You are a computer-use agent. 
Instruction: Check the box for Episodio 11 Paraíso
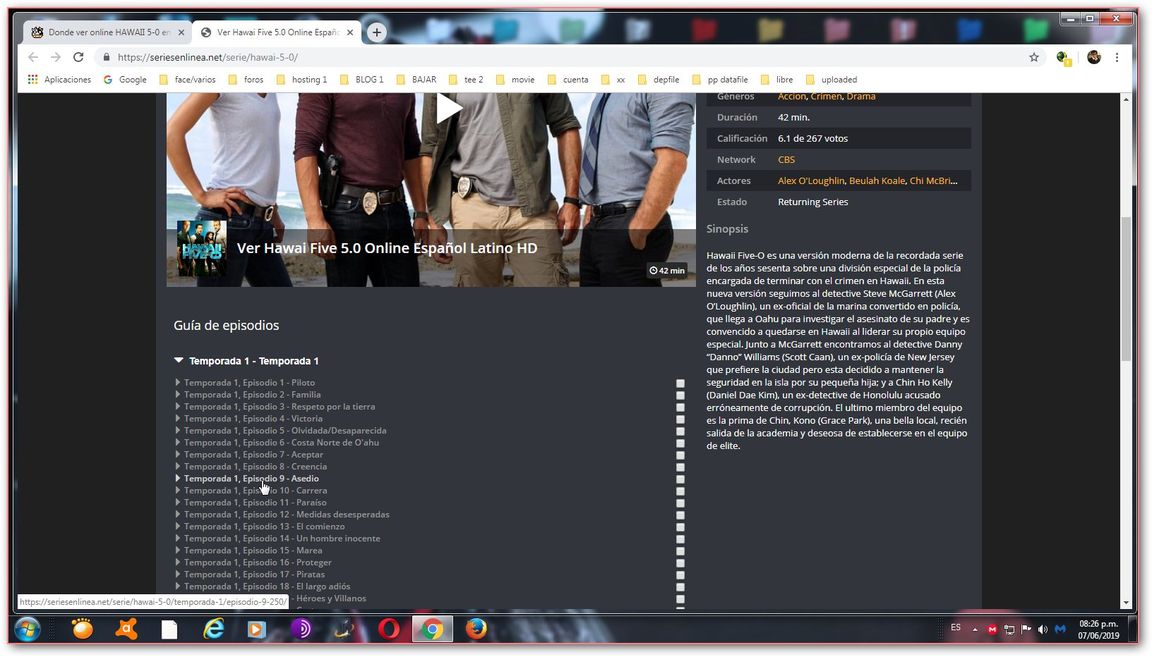click(680, 503)
